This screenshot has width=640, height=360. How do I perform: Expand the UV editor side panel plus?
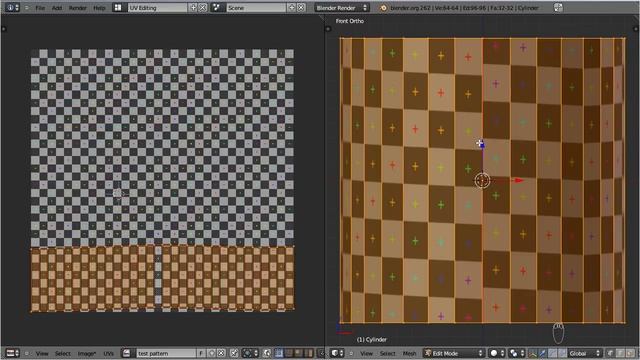pyautogui.click(x=4, y=29)
